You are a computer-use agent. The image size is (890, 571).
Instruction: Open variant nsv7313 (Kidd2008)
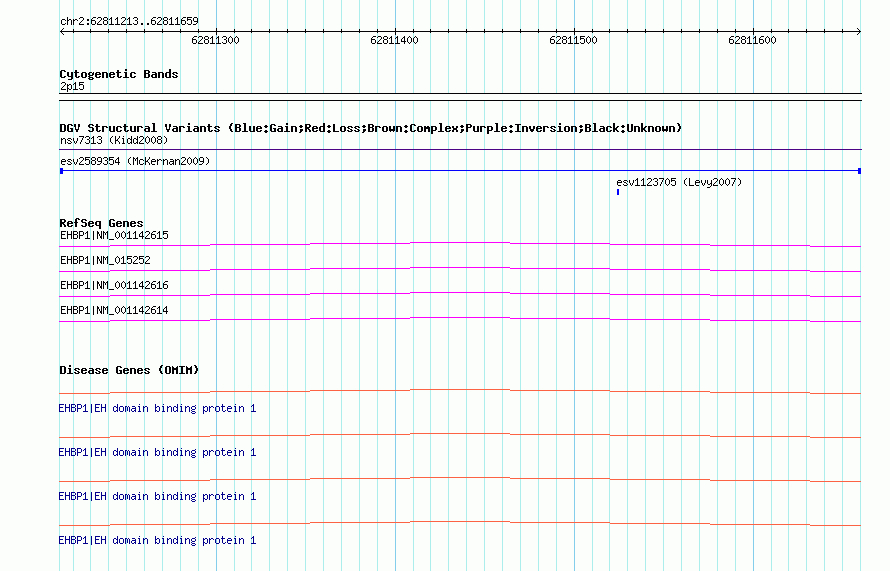pyautogui.click(x=114, y=140)
